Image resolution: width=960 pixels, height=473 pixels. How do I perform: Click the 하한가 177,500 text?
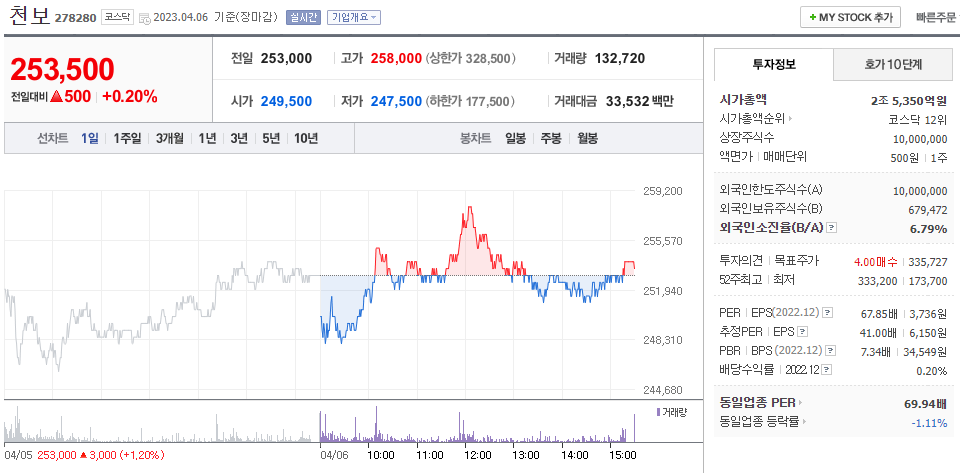[x=470, y=101]
